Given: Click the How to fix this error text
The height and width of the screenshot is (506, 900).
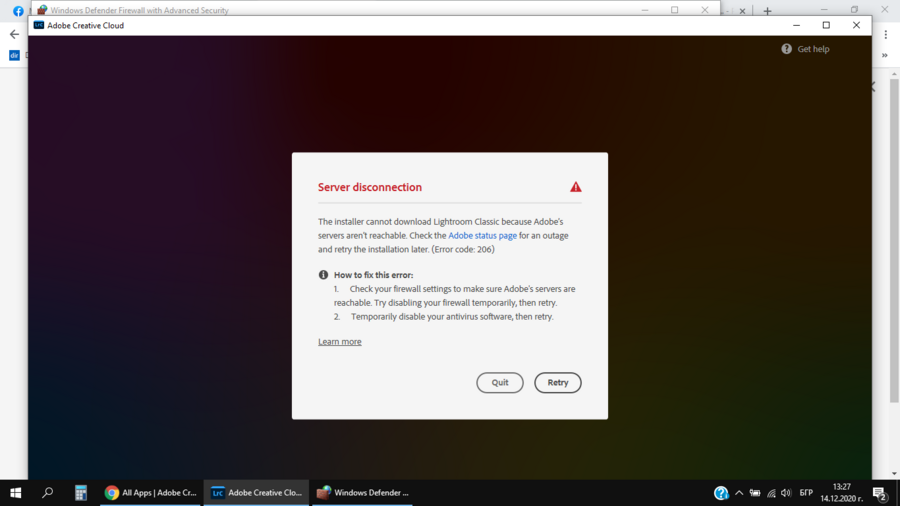Looking at the screenshot, I should click(x=374, y=275).
